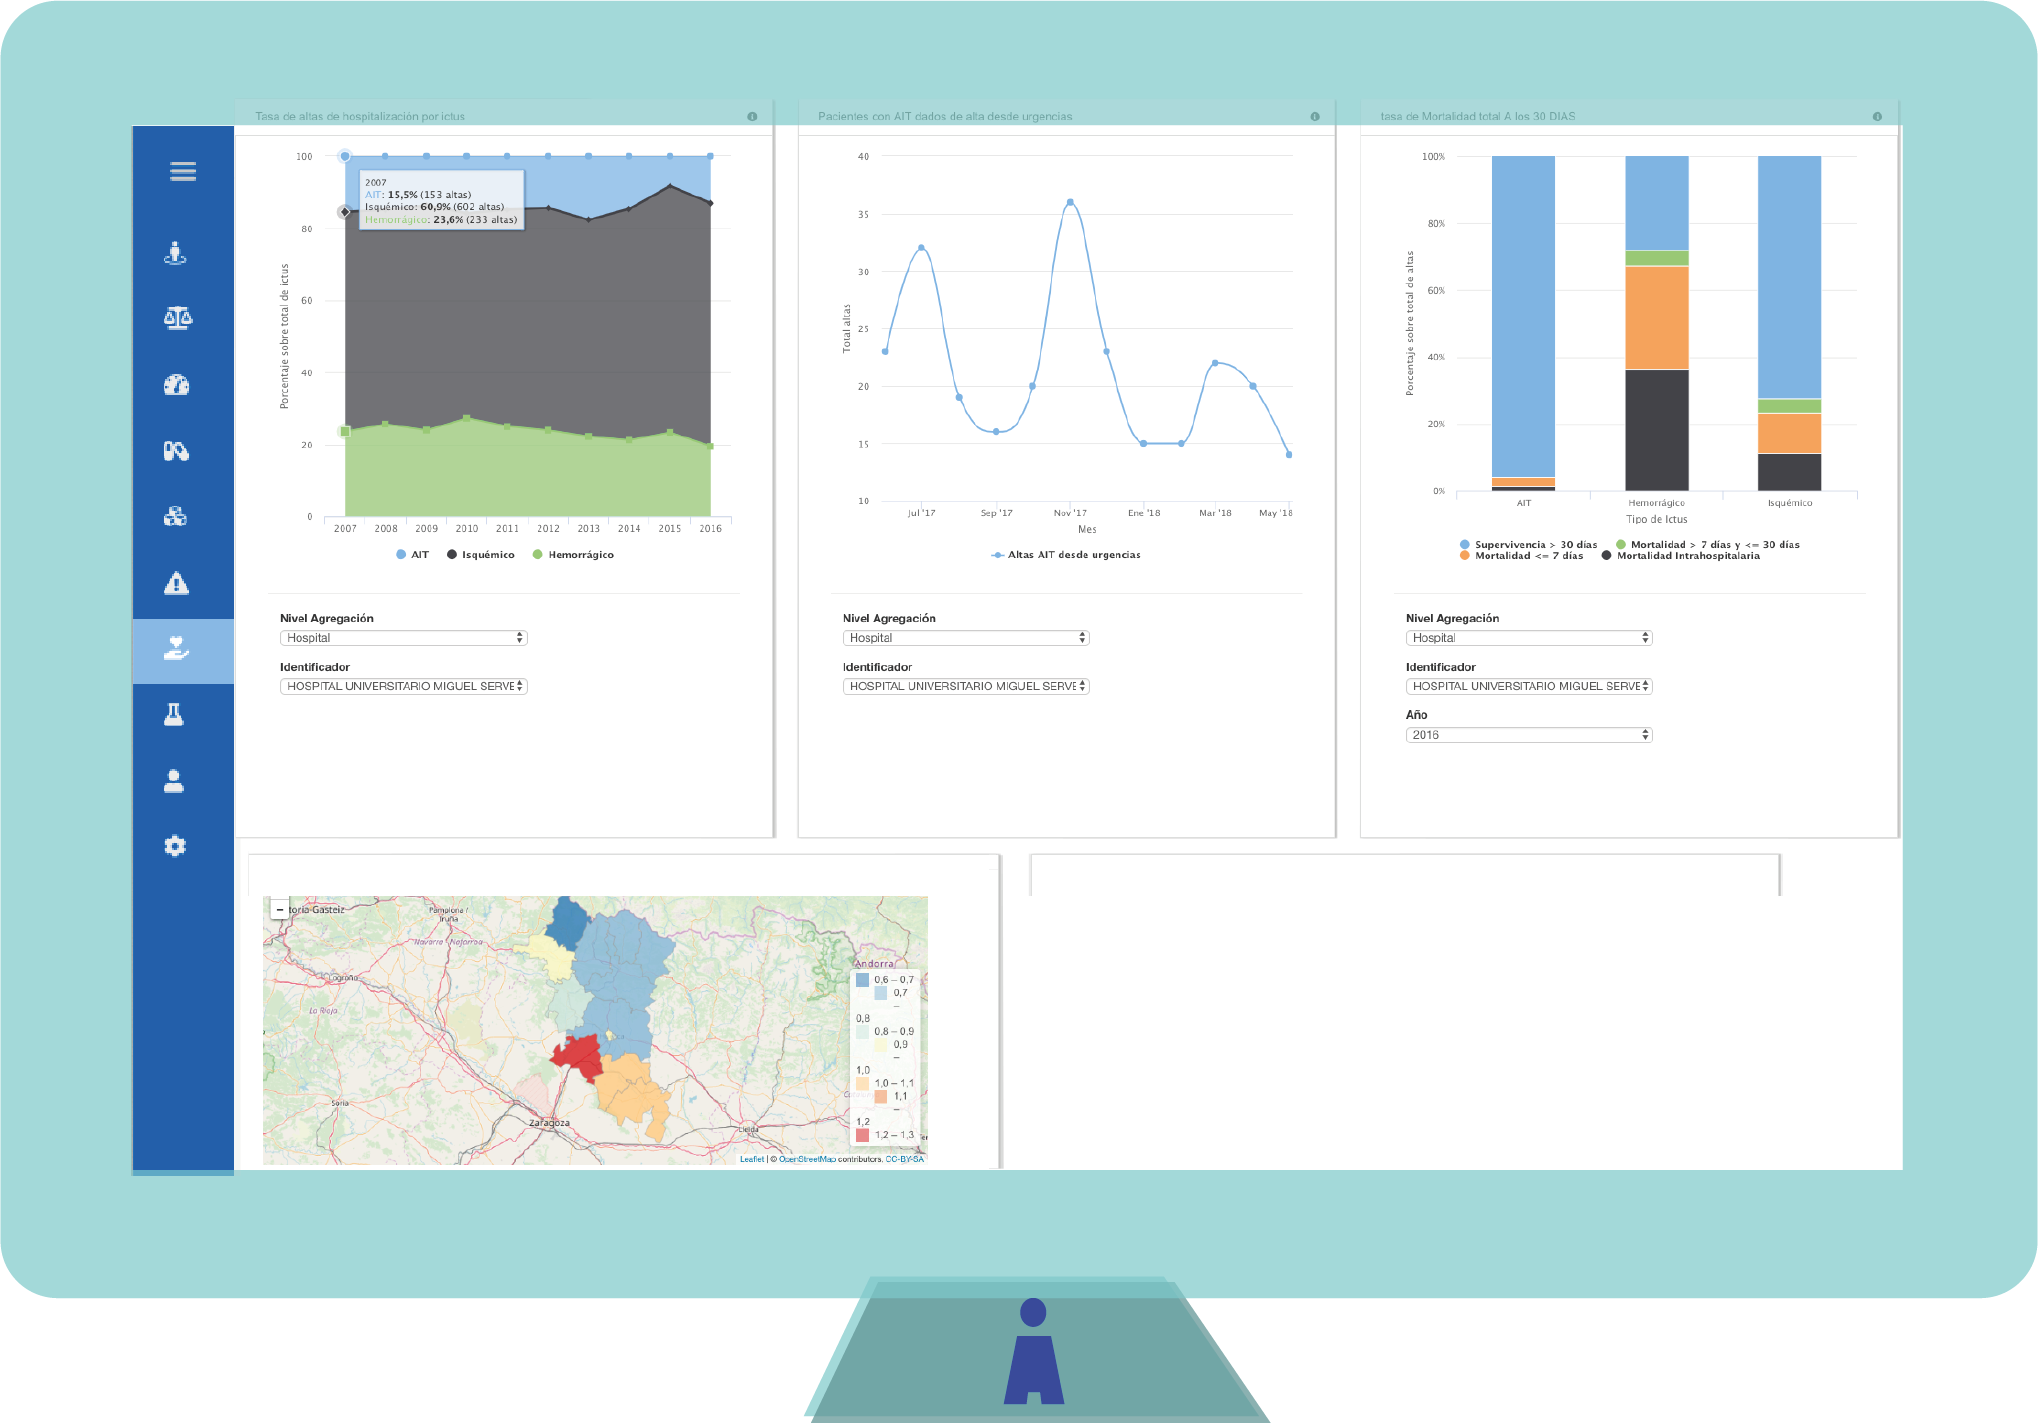Open the laboratory flask sidebar icon
This screenshot has width=2038, height=1423.
coord(174,715)
